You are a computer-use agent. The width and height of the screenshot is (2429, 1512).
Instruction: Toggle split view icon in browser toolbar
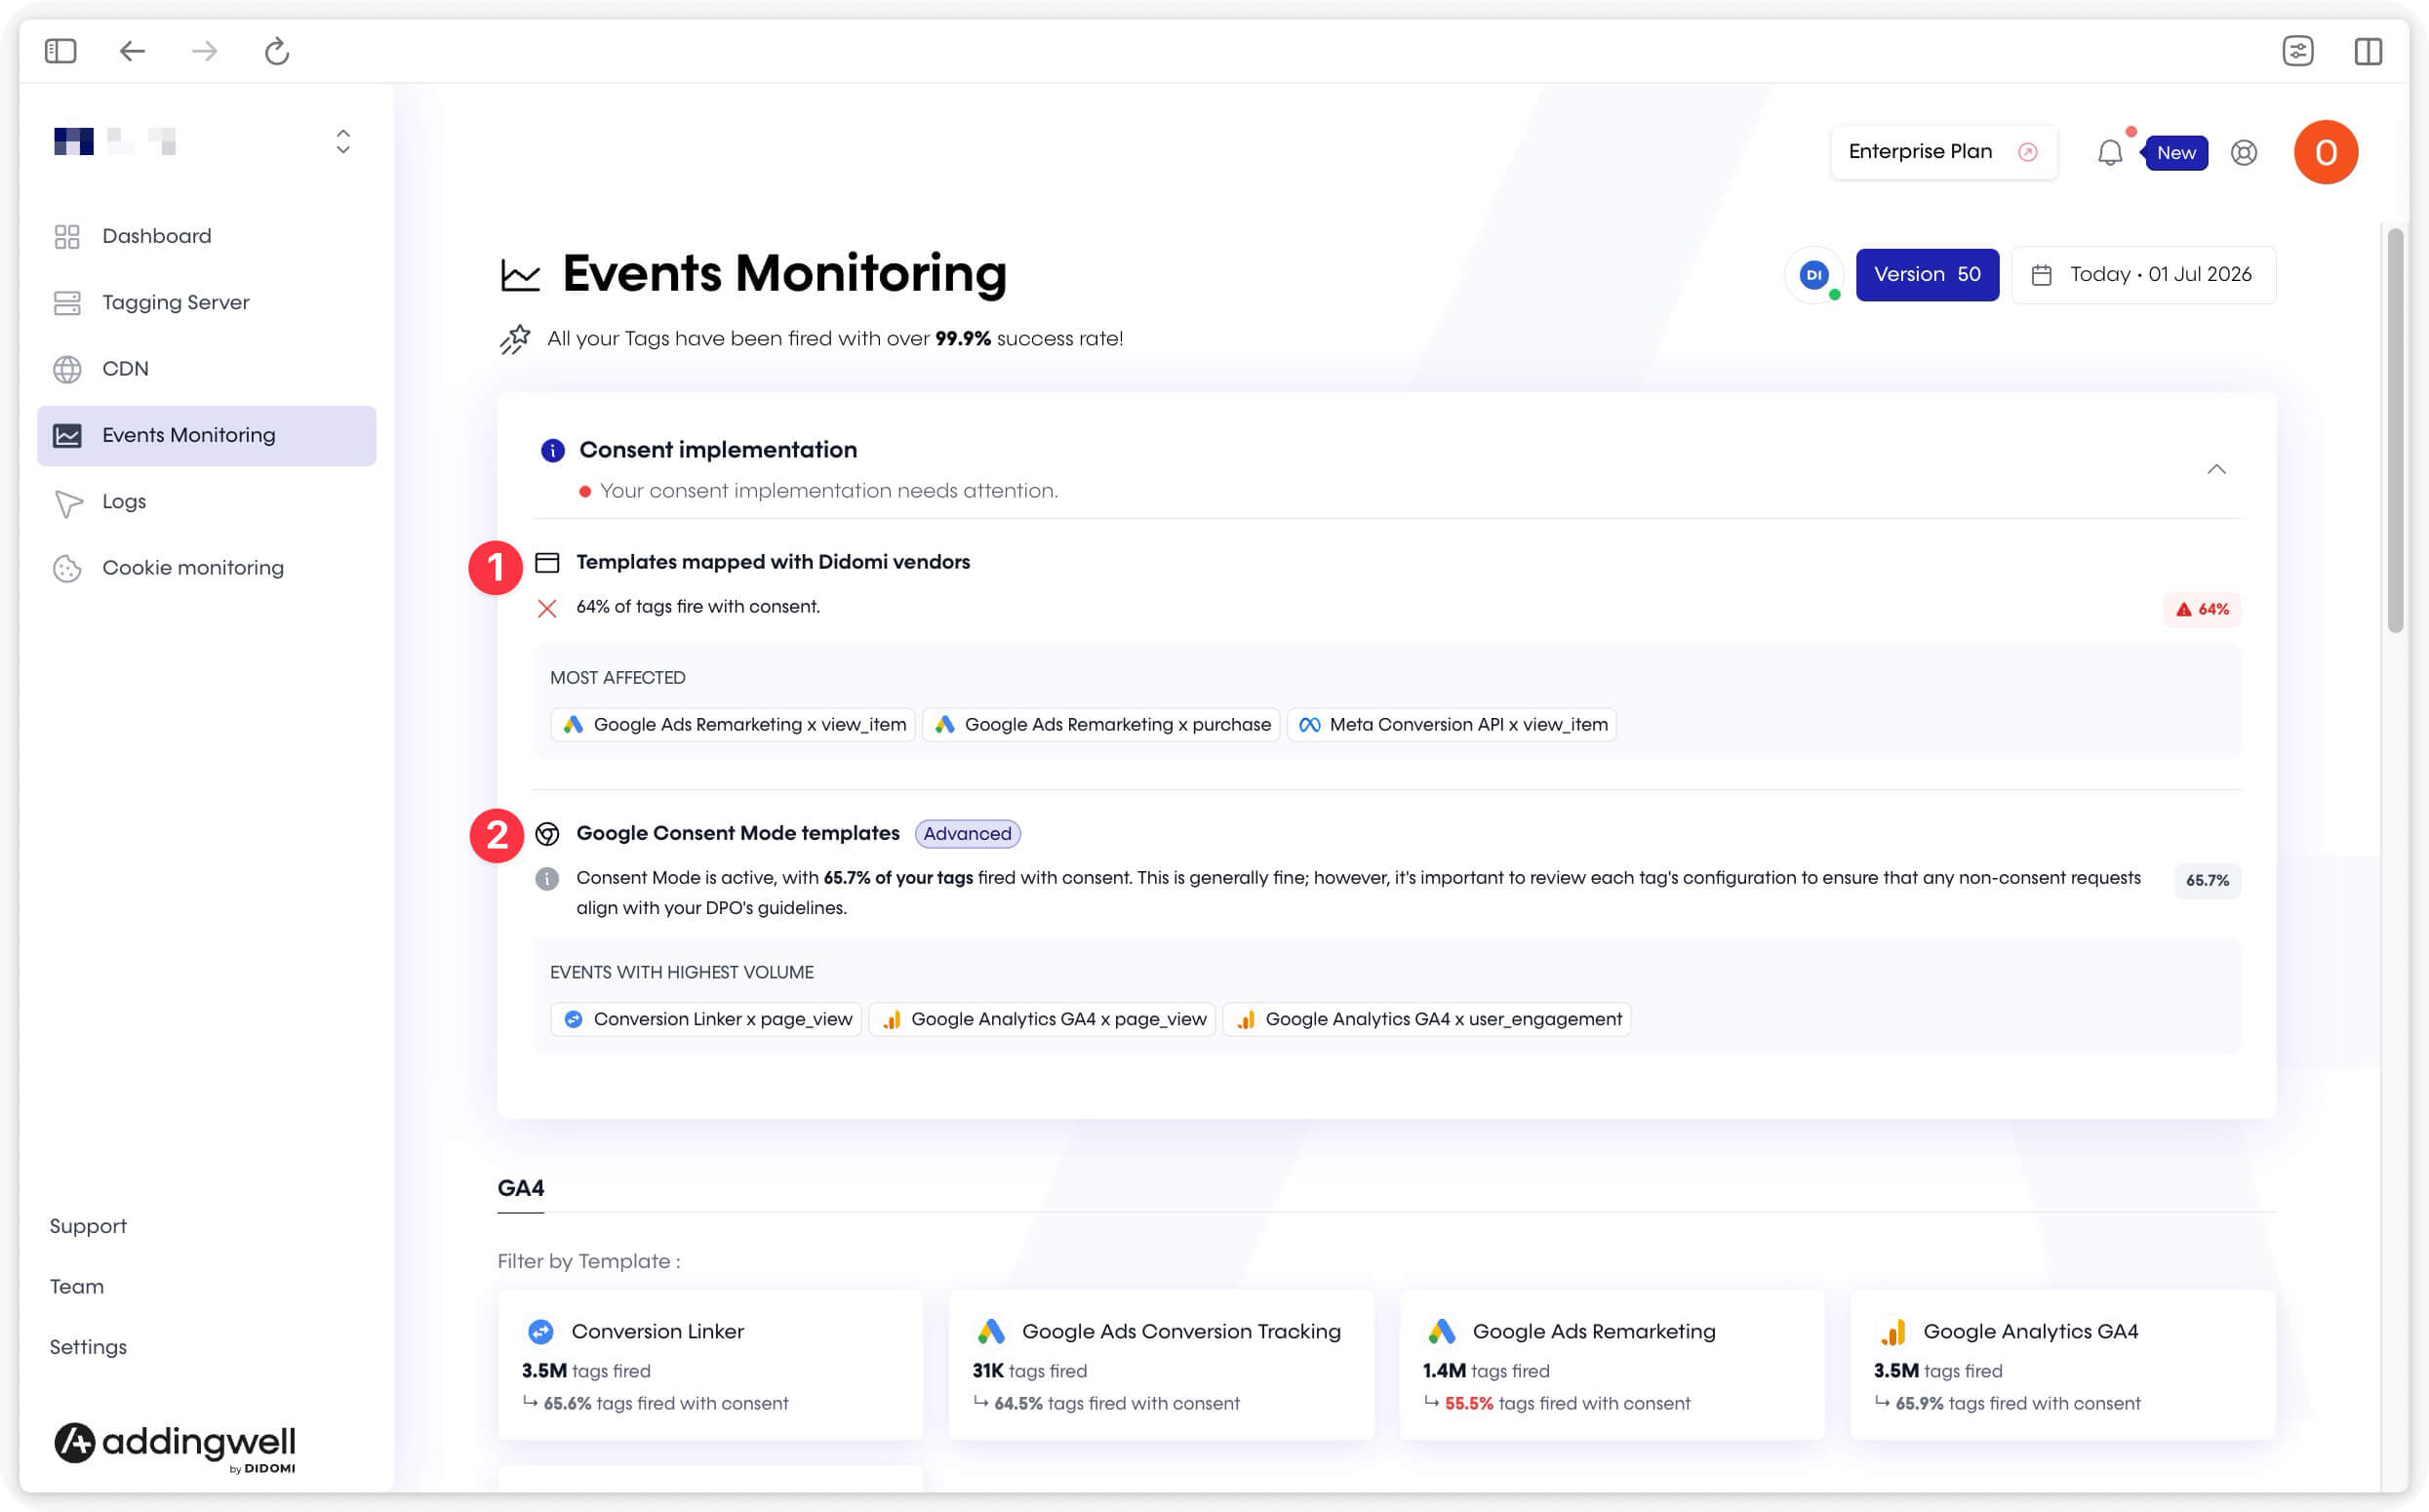[x=2367, y=50]
